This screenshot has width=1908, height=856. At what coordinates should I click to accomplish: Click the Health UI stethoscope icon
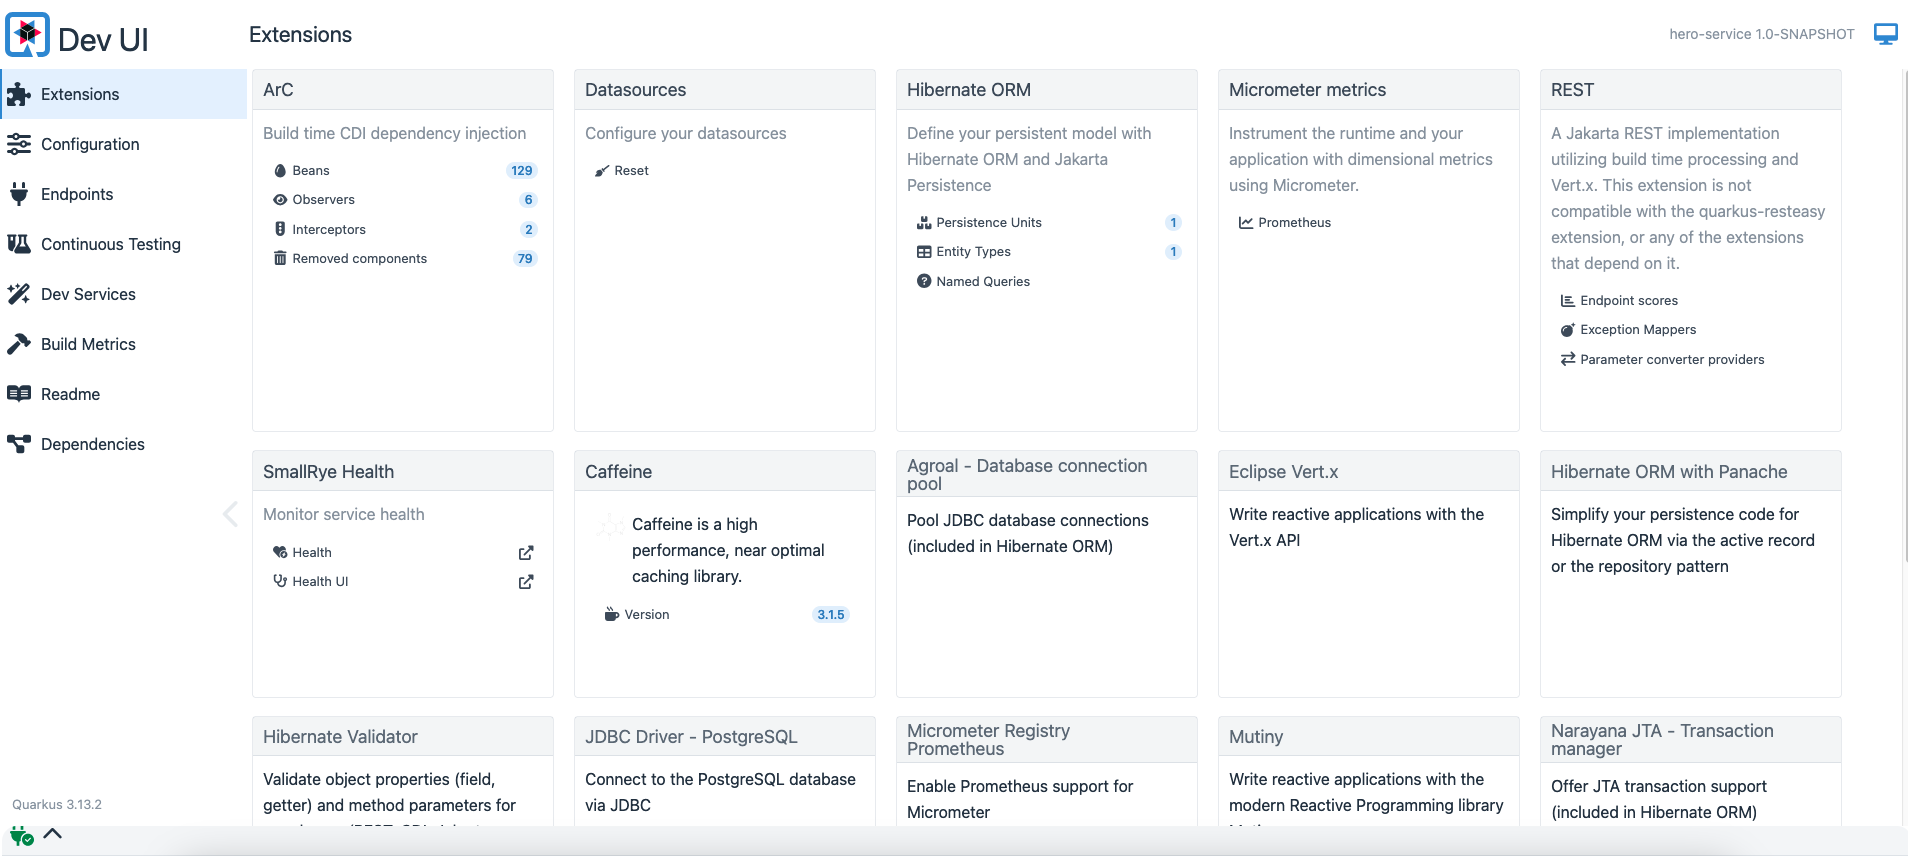point(280,581)
